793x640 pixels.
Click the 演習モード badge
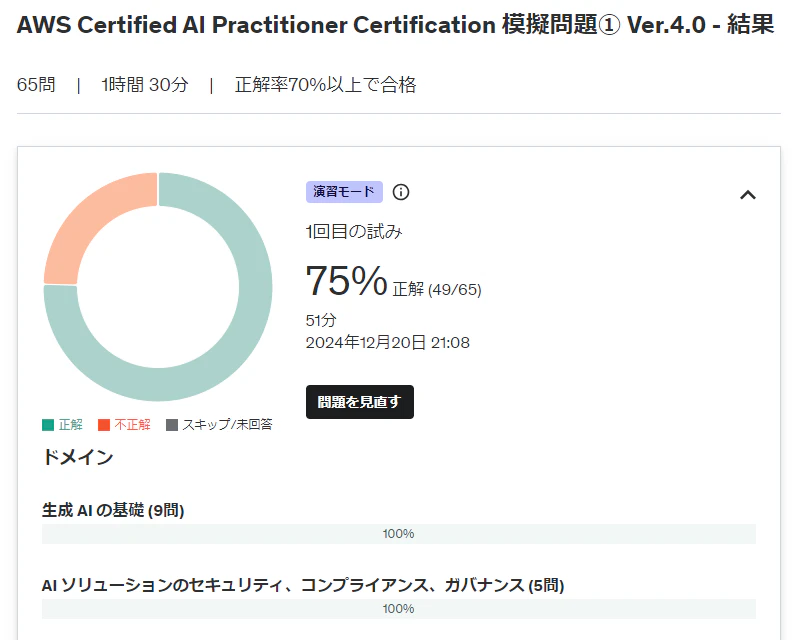coord(344,192)
